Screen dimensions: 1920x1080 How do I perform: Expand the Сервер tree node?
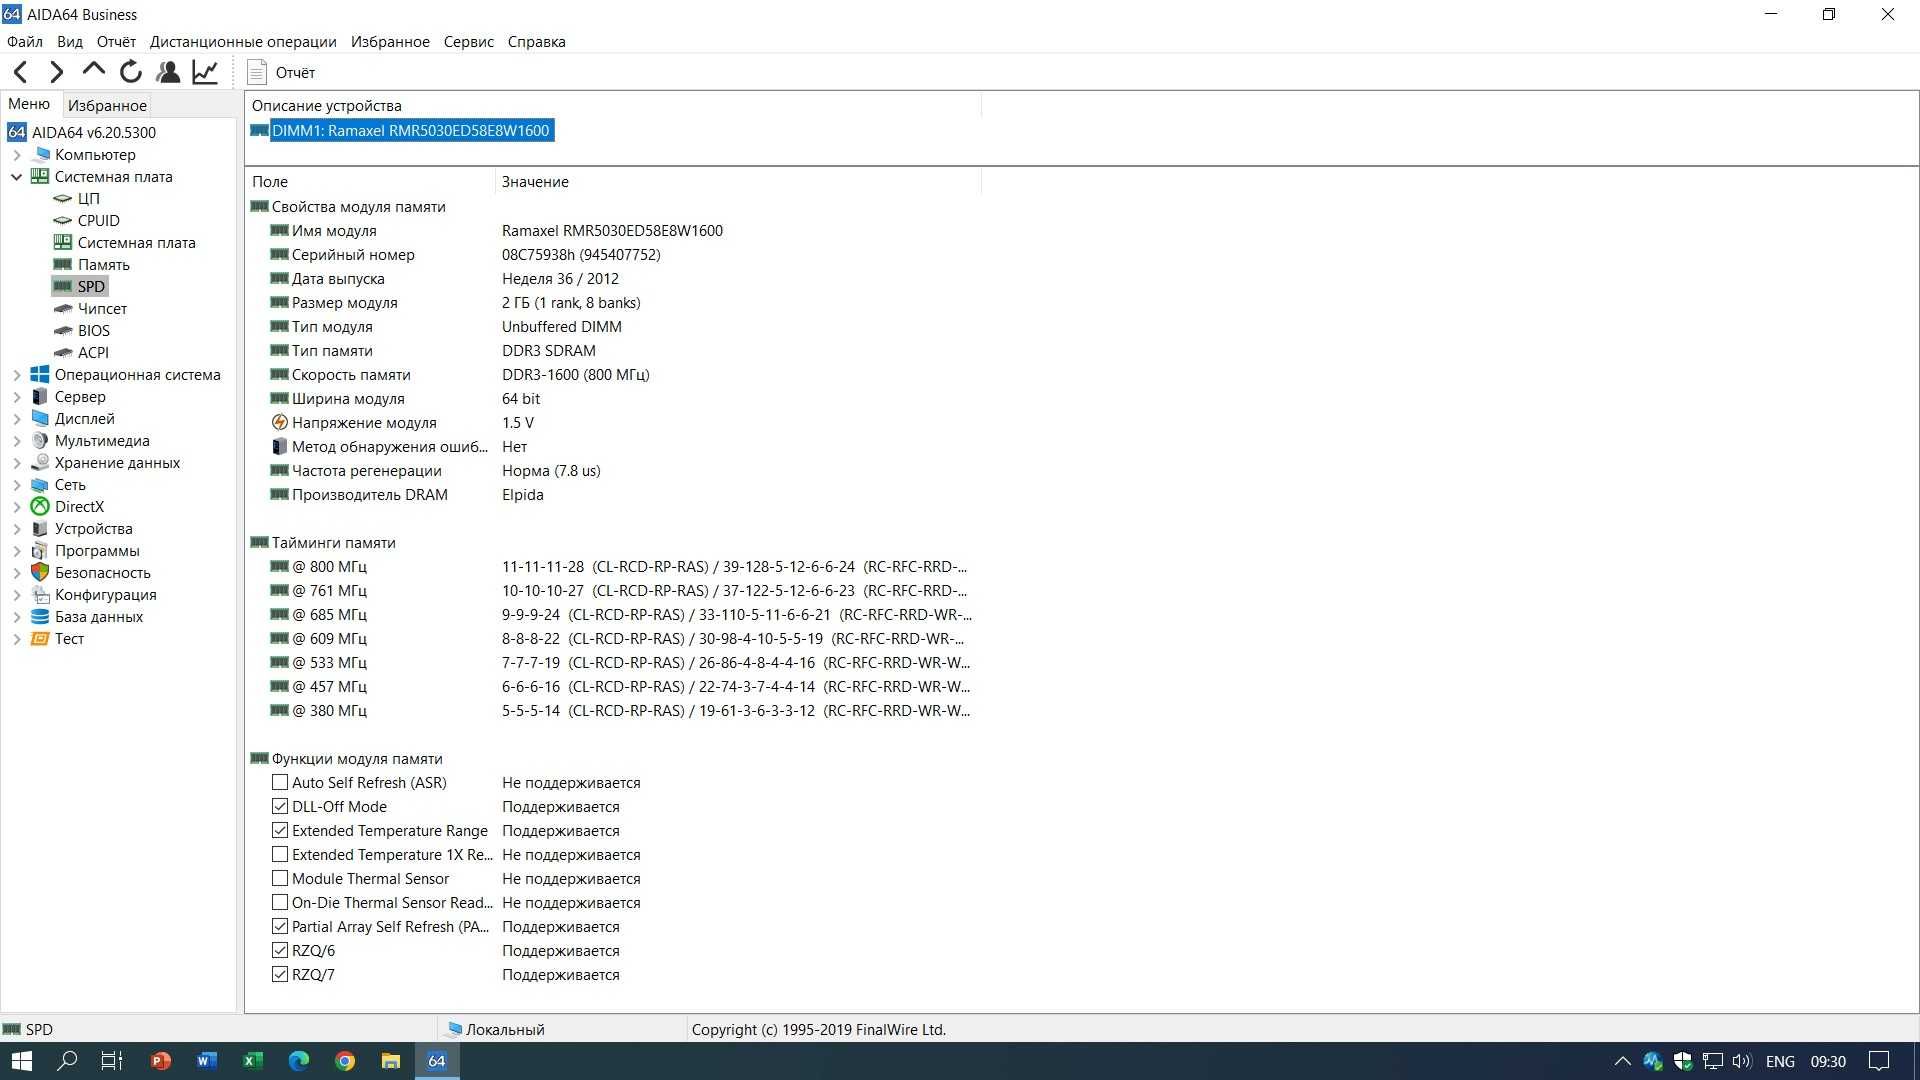point(17,397)
